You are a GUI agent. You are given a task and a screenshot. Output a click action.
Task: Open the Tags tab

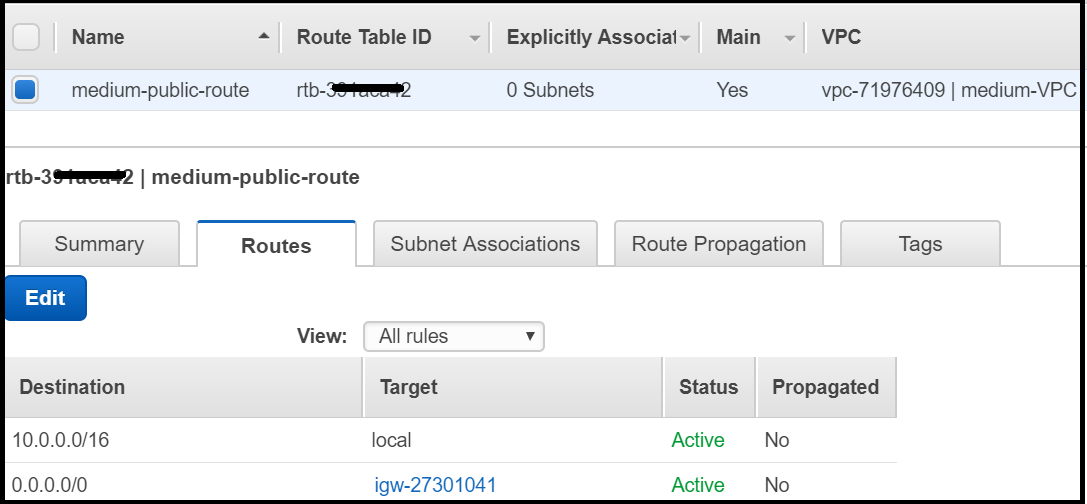[920, 244]
